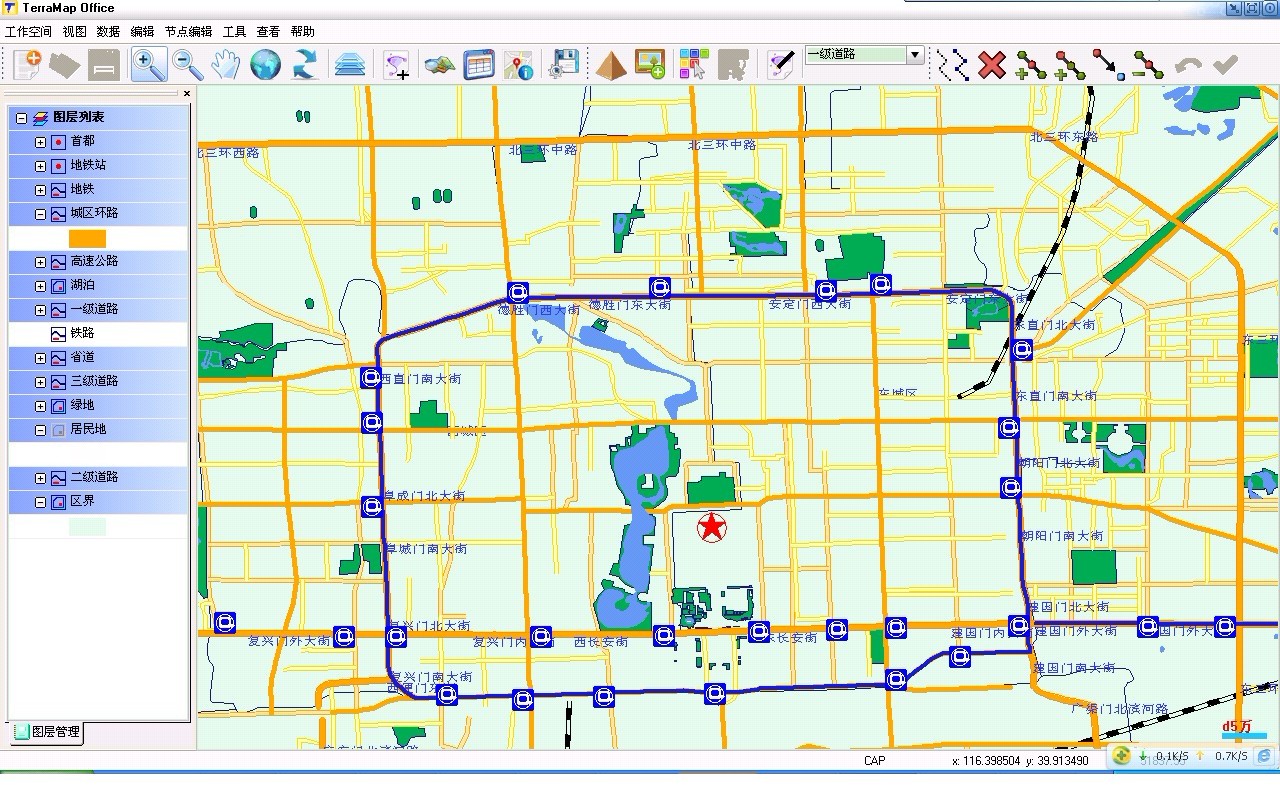Open the 帮助 menu
This screenshot has height=800, width=1280.
click(x=302, y=32)
